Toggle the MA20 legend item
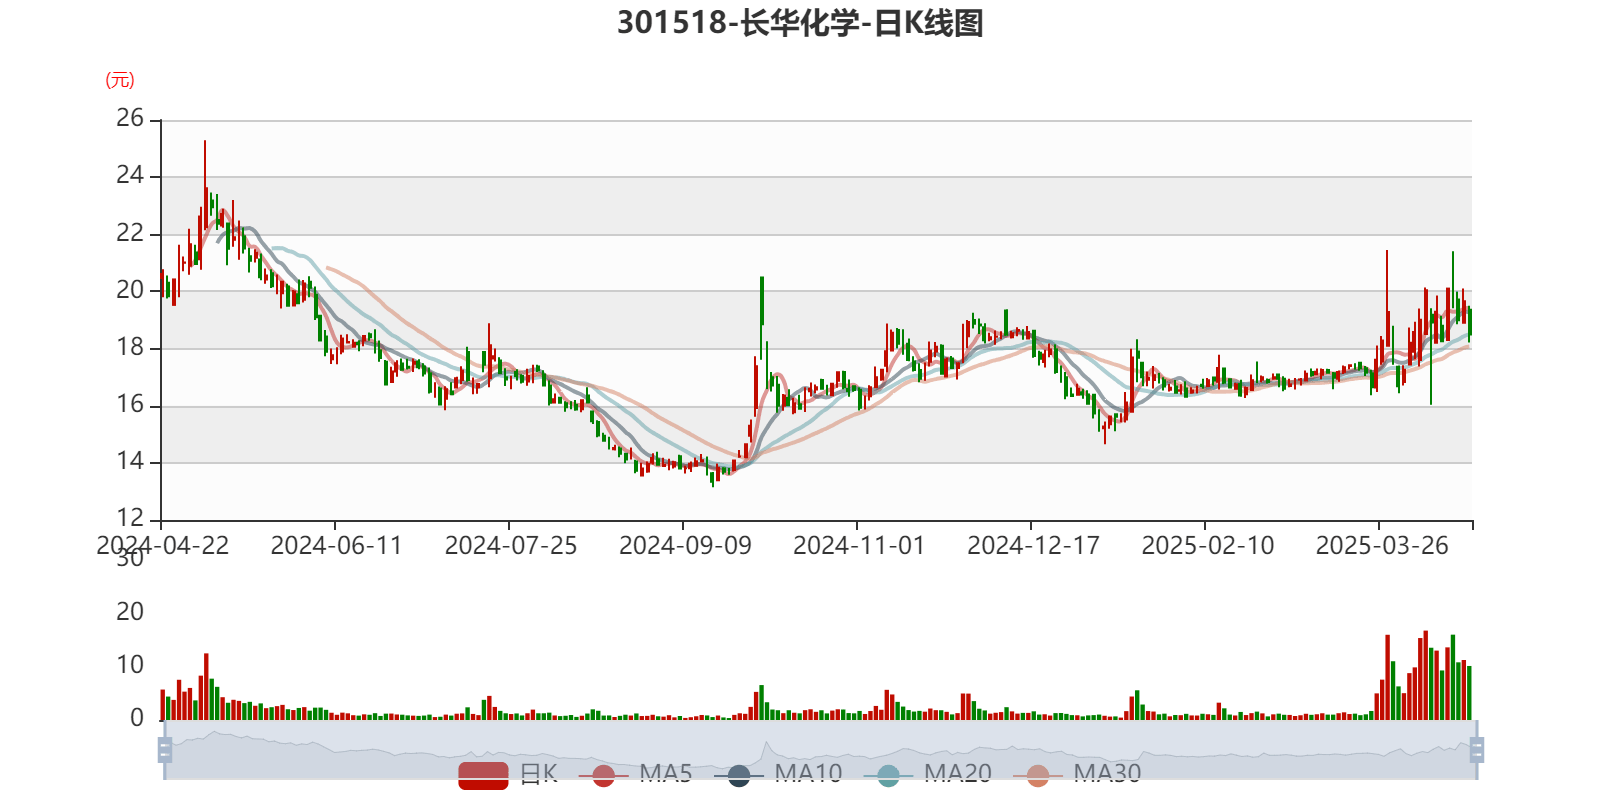 pos(928,774)
